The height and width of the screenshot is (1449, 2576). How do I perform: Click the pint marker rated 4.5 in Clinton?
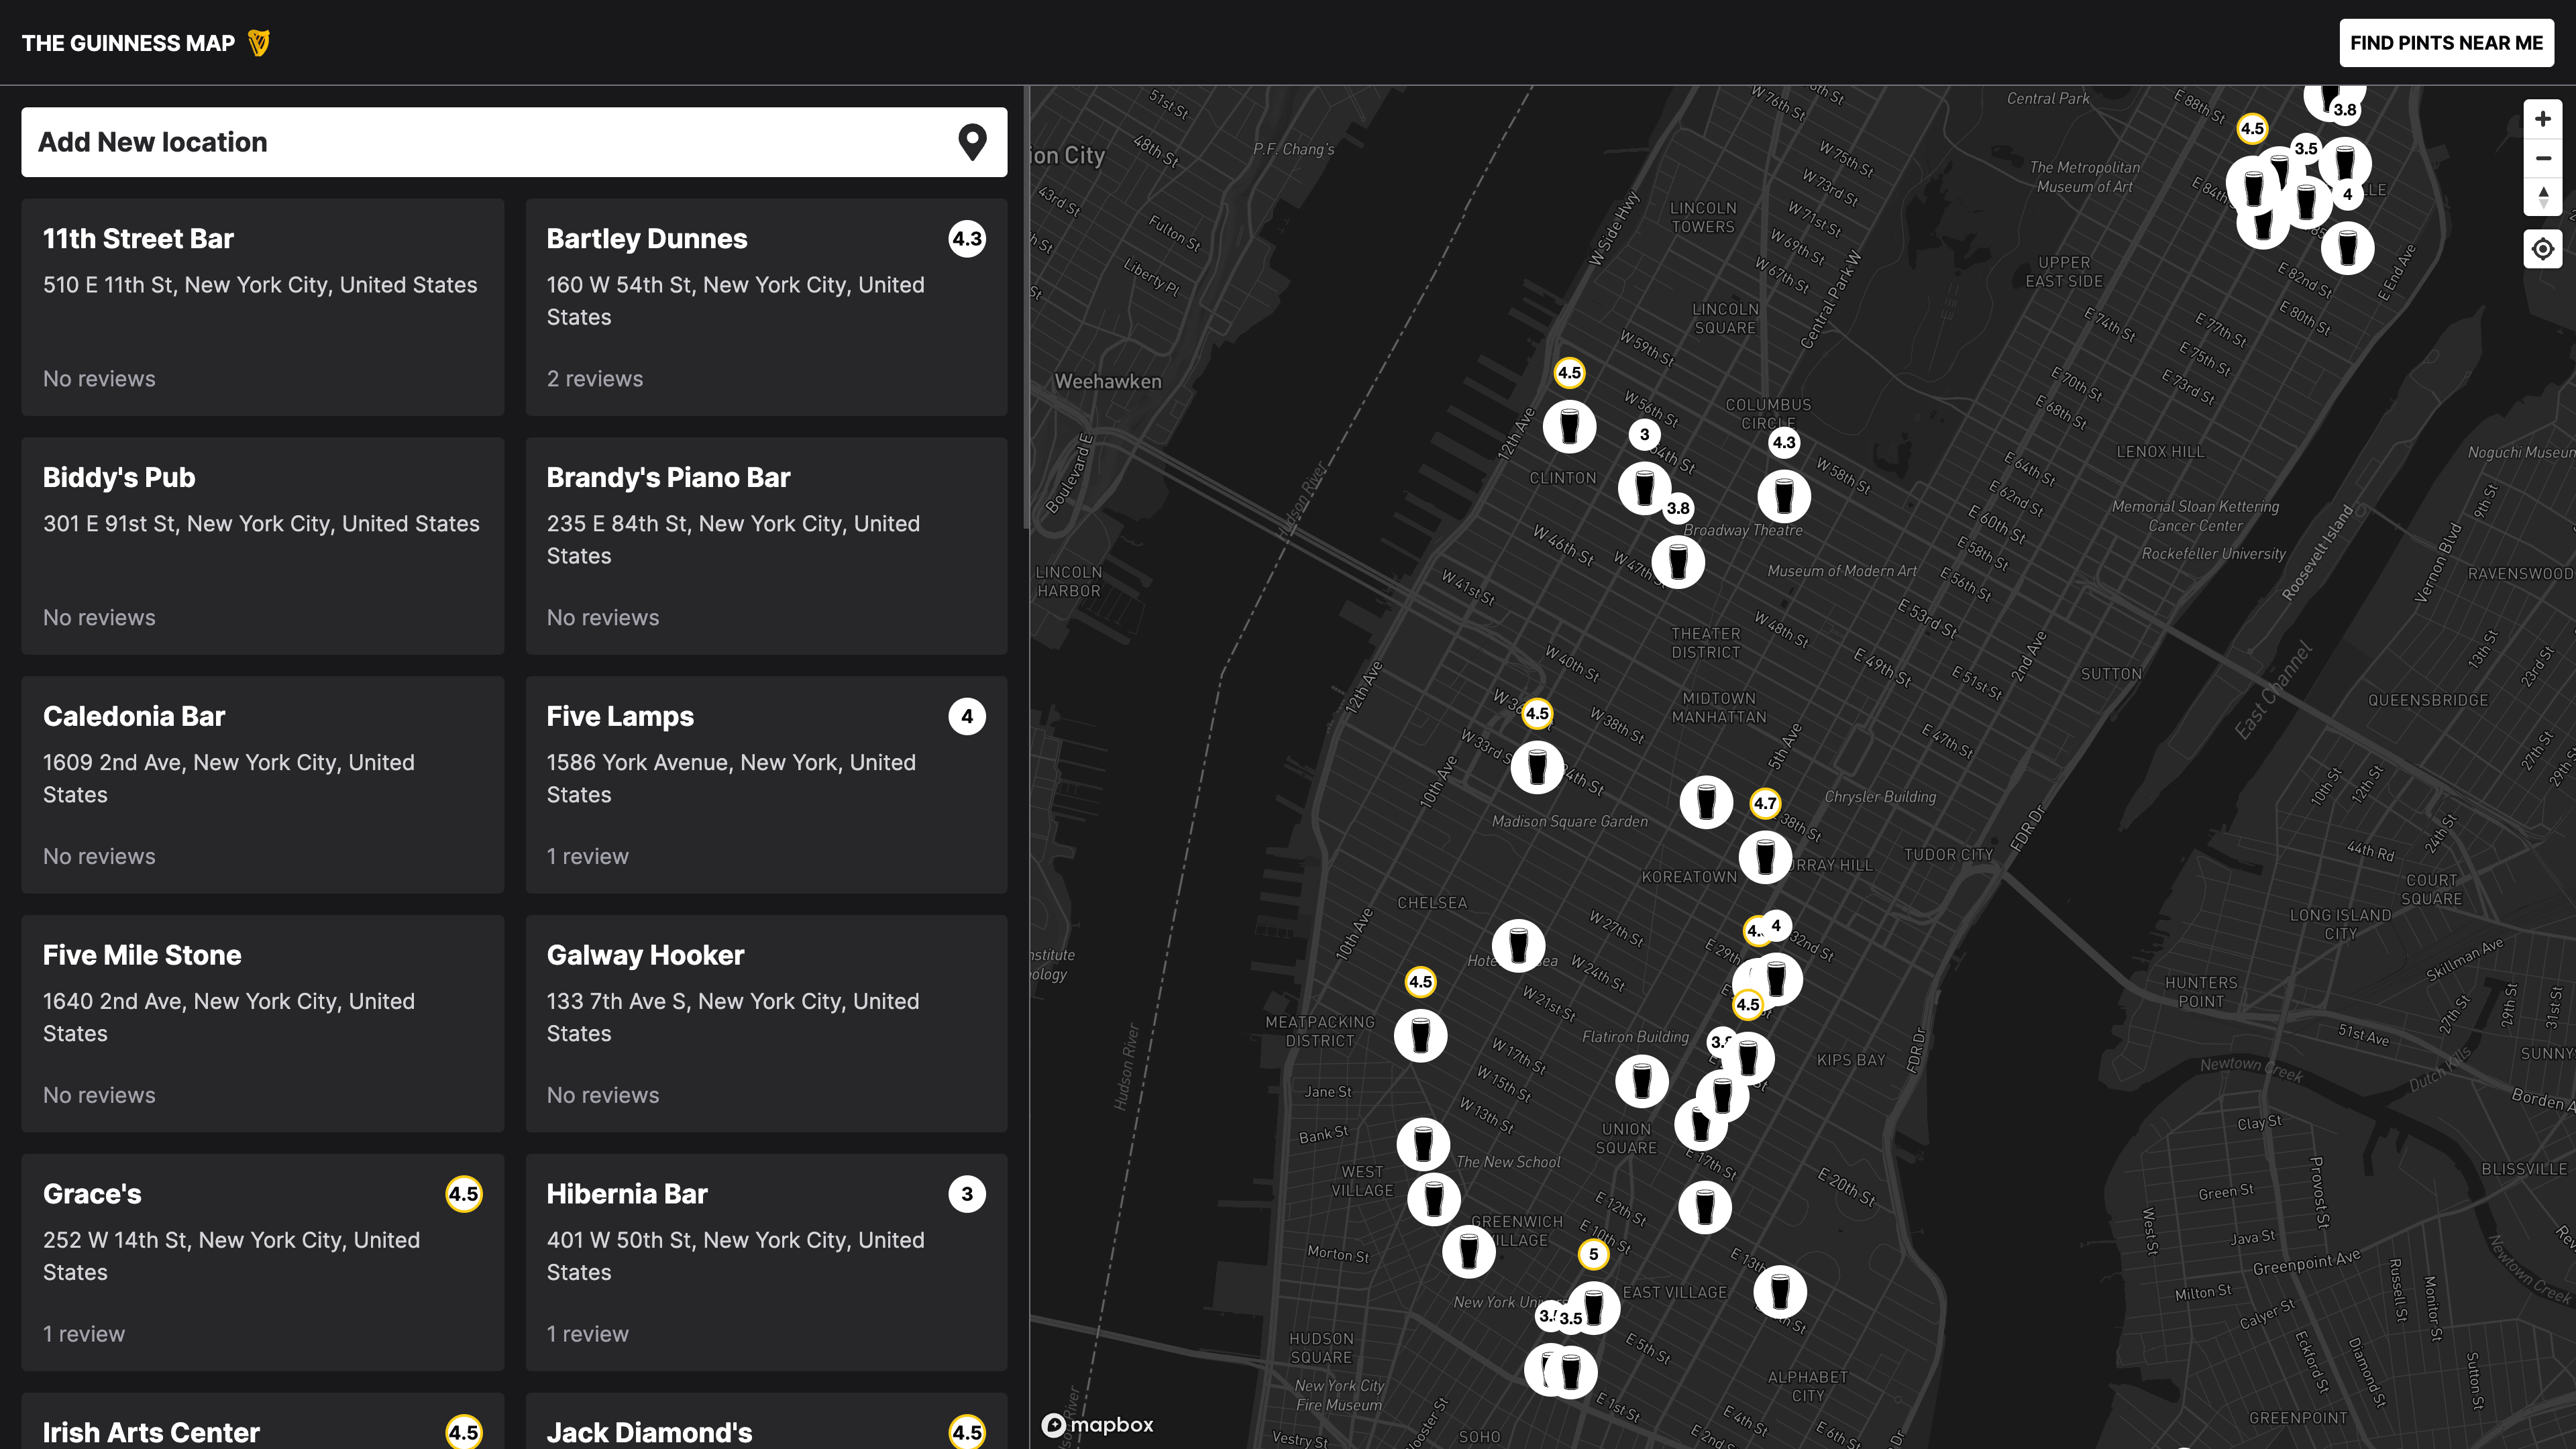1569,427
